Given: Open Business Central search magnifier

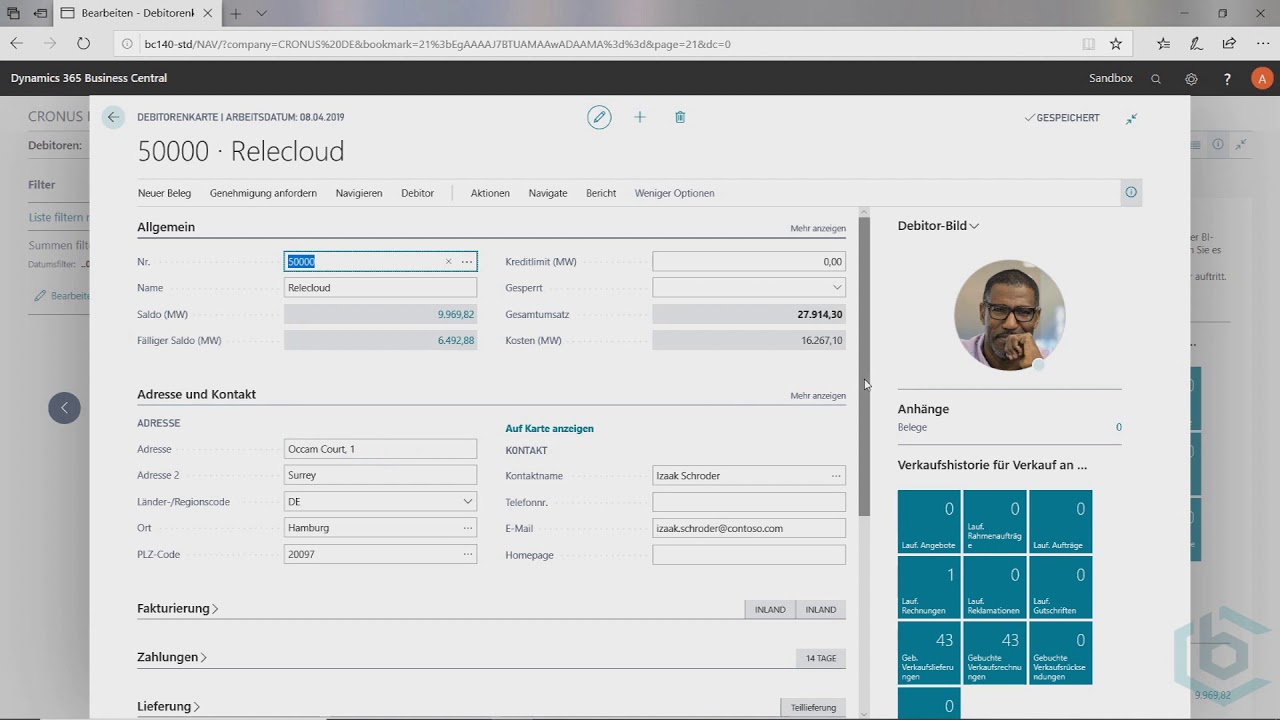Looking at the screenshot, I should (x=1156, y=78).
